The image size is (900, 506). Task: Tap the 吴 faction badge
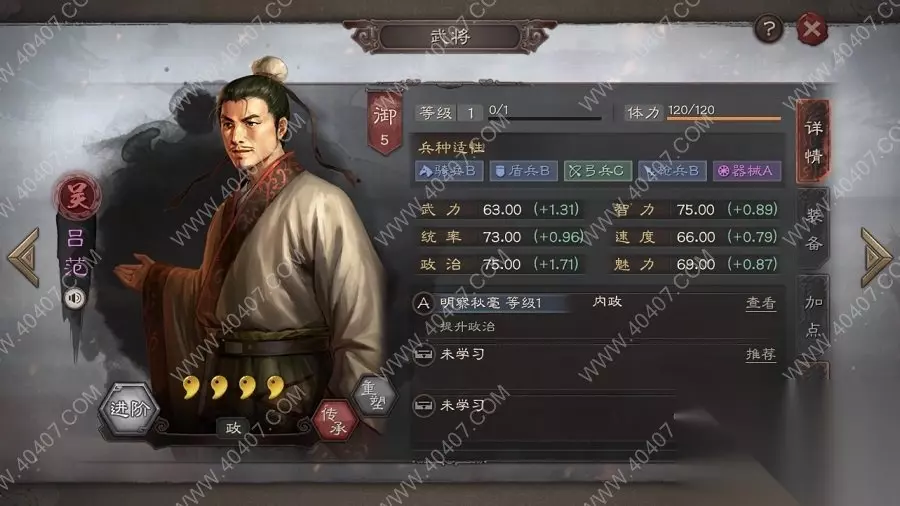tap(78, 197)
